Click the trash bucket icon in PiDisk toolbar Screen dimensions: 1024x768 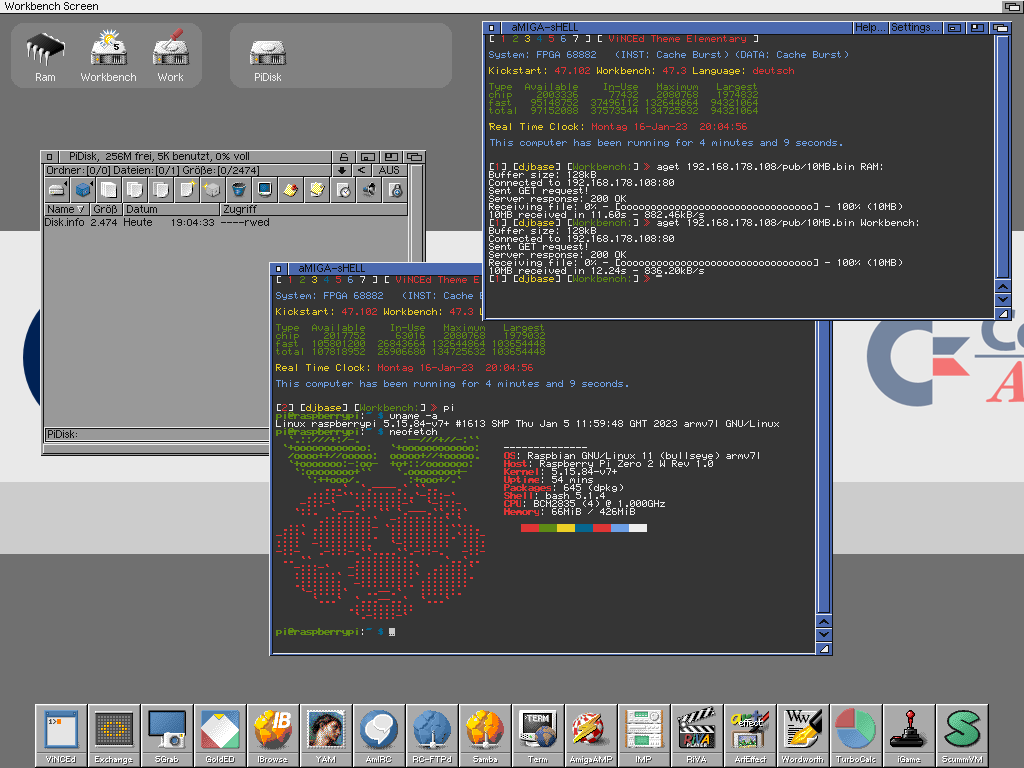point(239,190)
